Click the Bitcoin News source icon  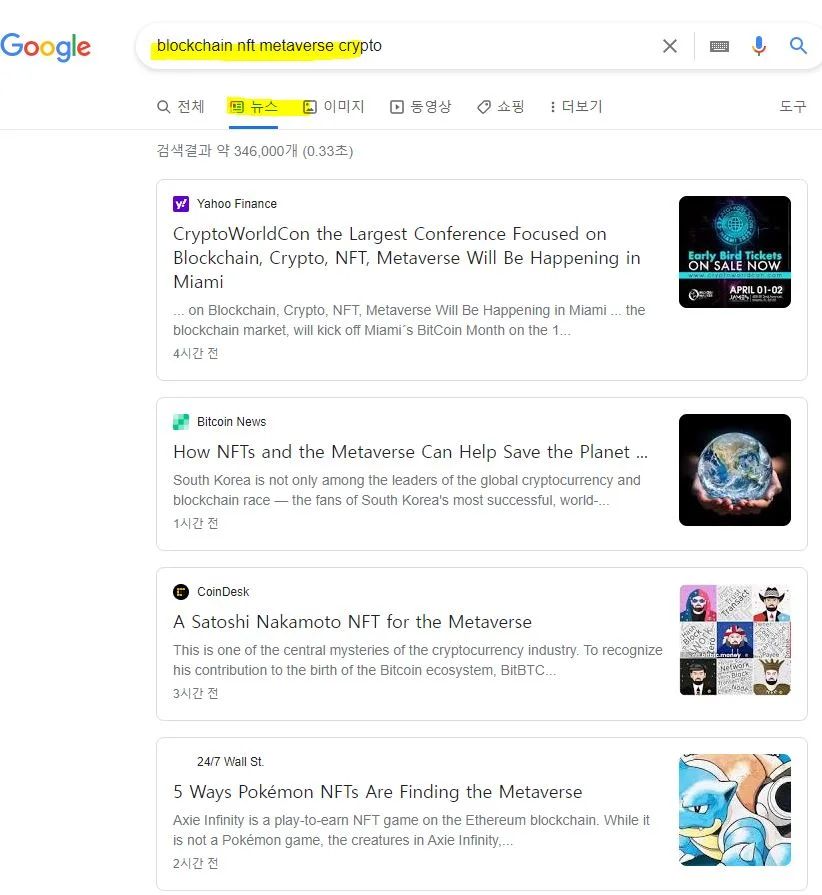point(181,422)
